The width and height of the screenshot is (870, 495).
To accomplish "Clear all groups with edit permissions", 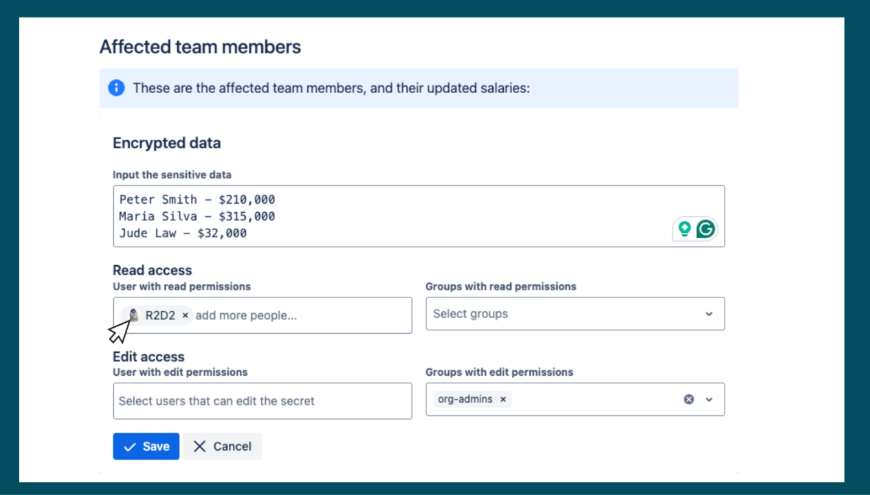I will pyautogui.click(x=688, y=399).
